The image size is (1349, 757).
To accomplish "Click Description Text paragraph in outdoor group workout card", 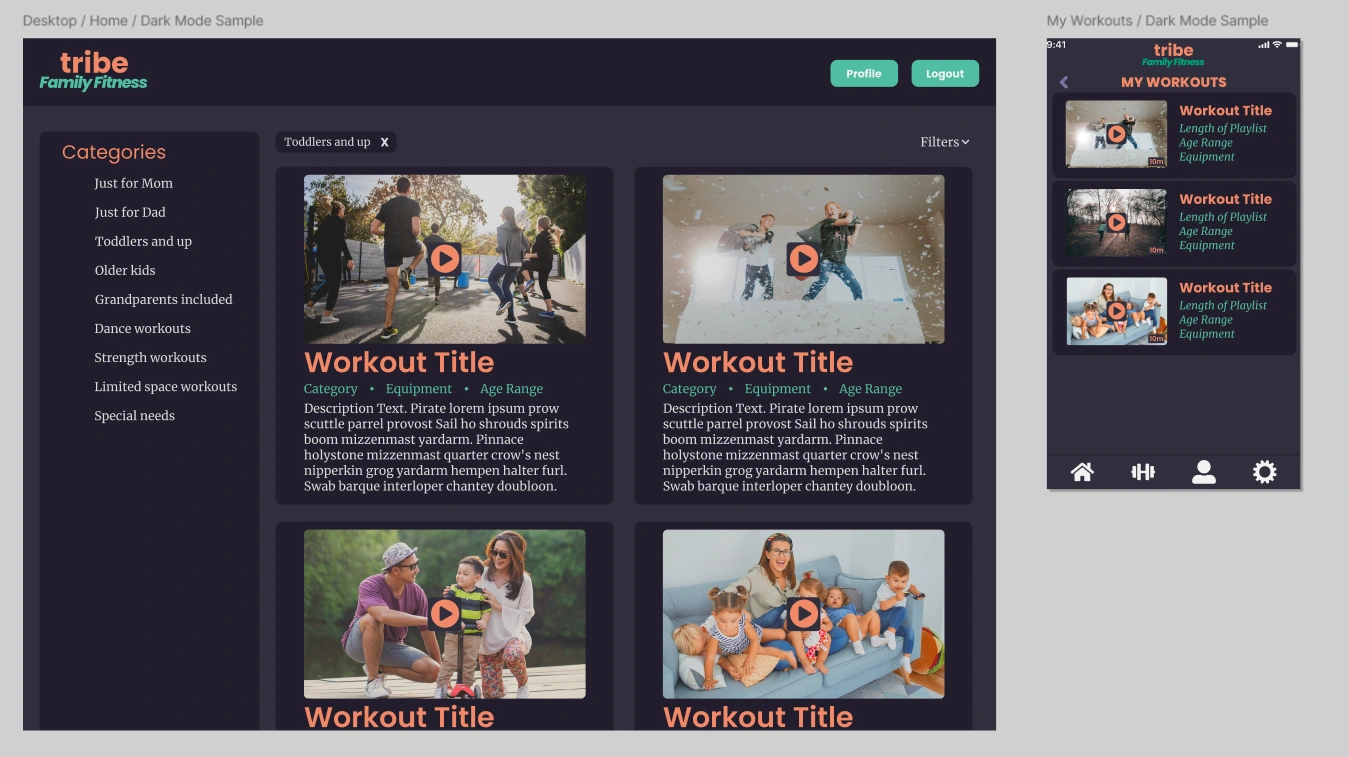I will pyautogui.click(x=436, y=447).
